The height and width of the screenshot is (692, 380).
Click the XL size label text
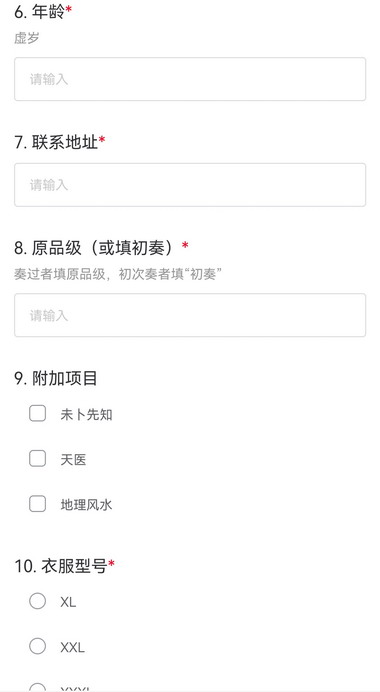[x=68, y=602]
